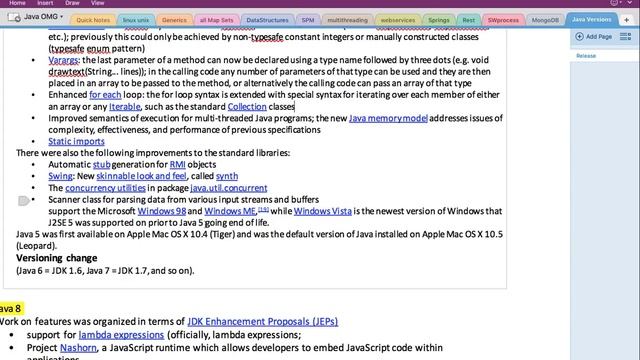640x360 pixels.
Task: Switch to the webservices section tab
Action: click(398, 20)
